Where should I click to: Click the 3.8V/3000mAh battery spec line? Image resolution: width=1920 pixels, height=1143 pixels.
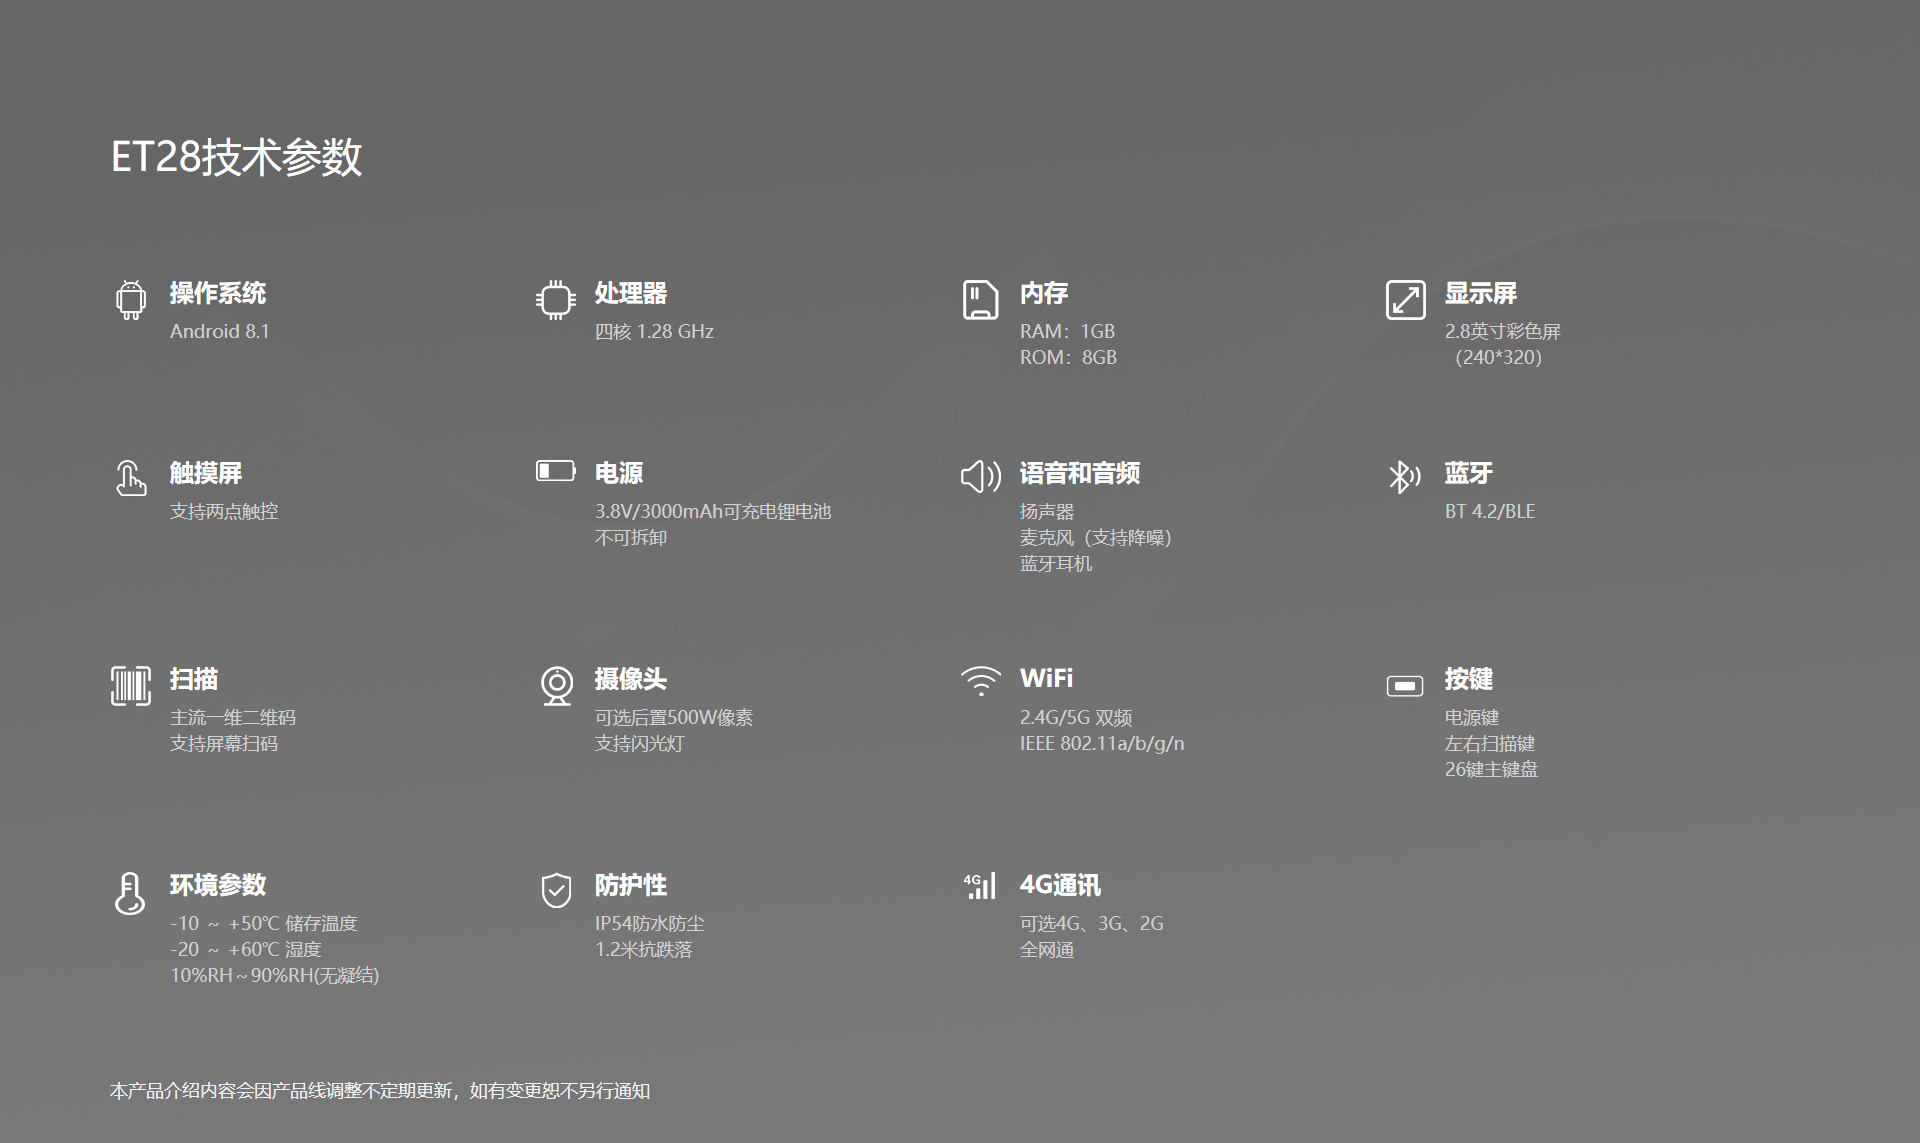(713, 511)
